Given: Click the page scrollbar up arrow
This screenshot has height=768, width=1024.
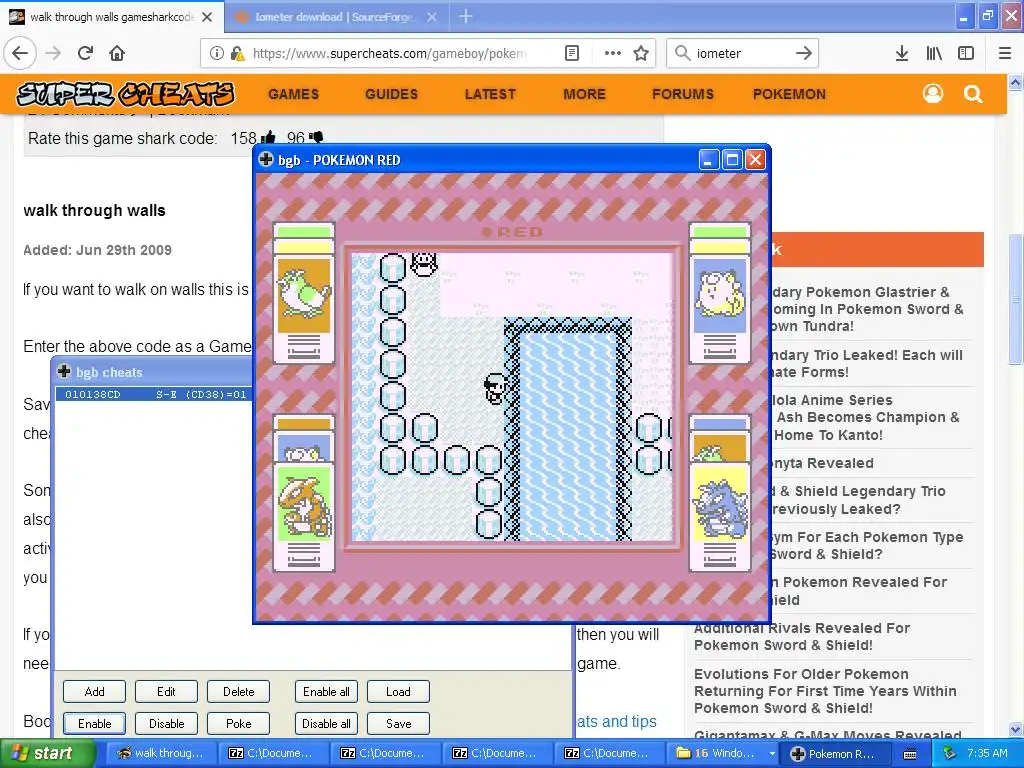Looking at the screenshot, I should (x=1016, y=82).
